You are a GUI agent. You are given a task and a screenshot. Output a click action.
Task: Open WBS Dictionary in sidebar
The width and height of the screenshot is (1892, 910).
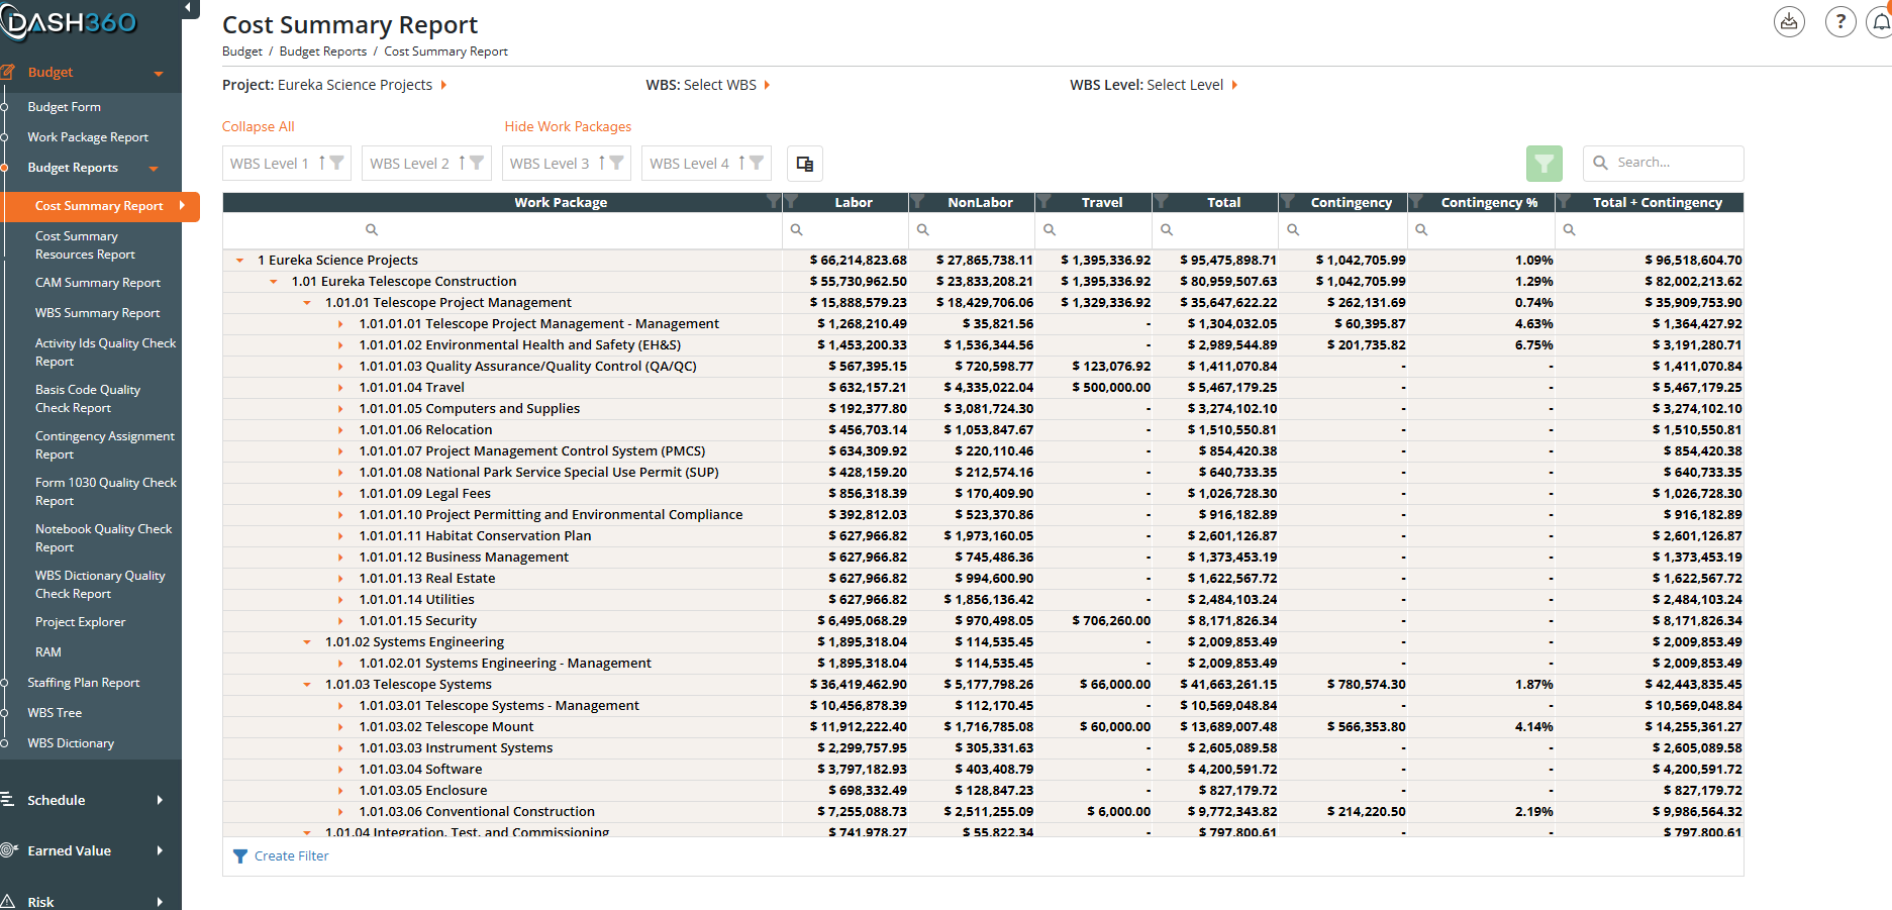tap(71, 743)
